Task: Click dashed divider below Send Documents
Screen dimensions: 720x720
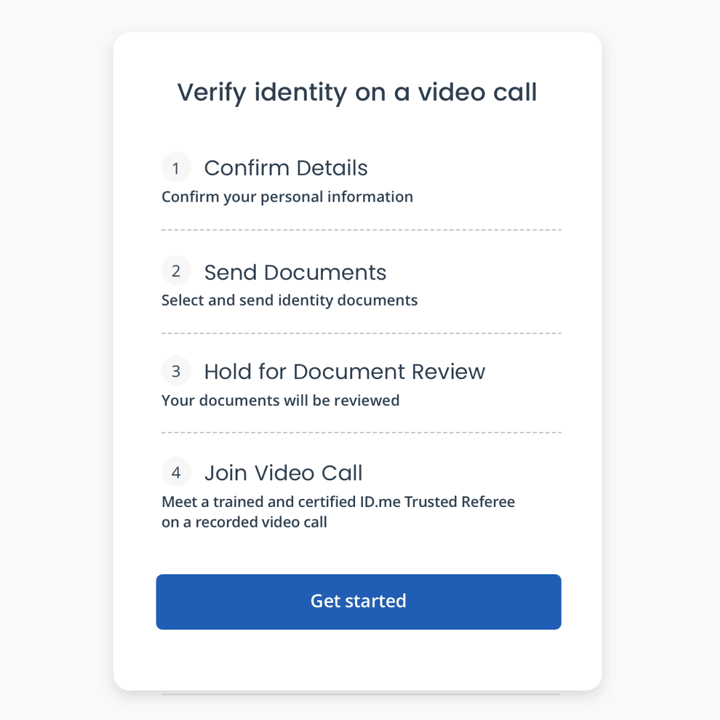Action: click(x=361, y=333)
